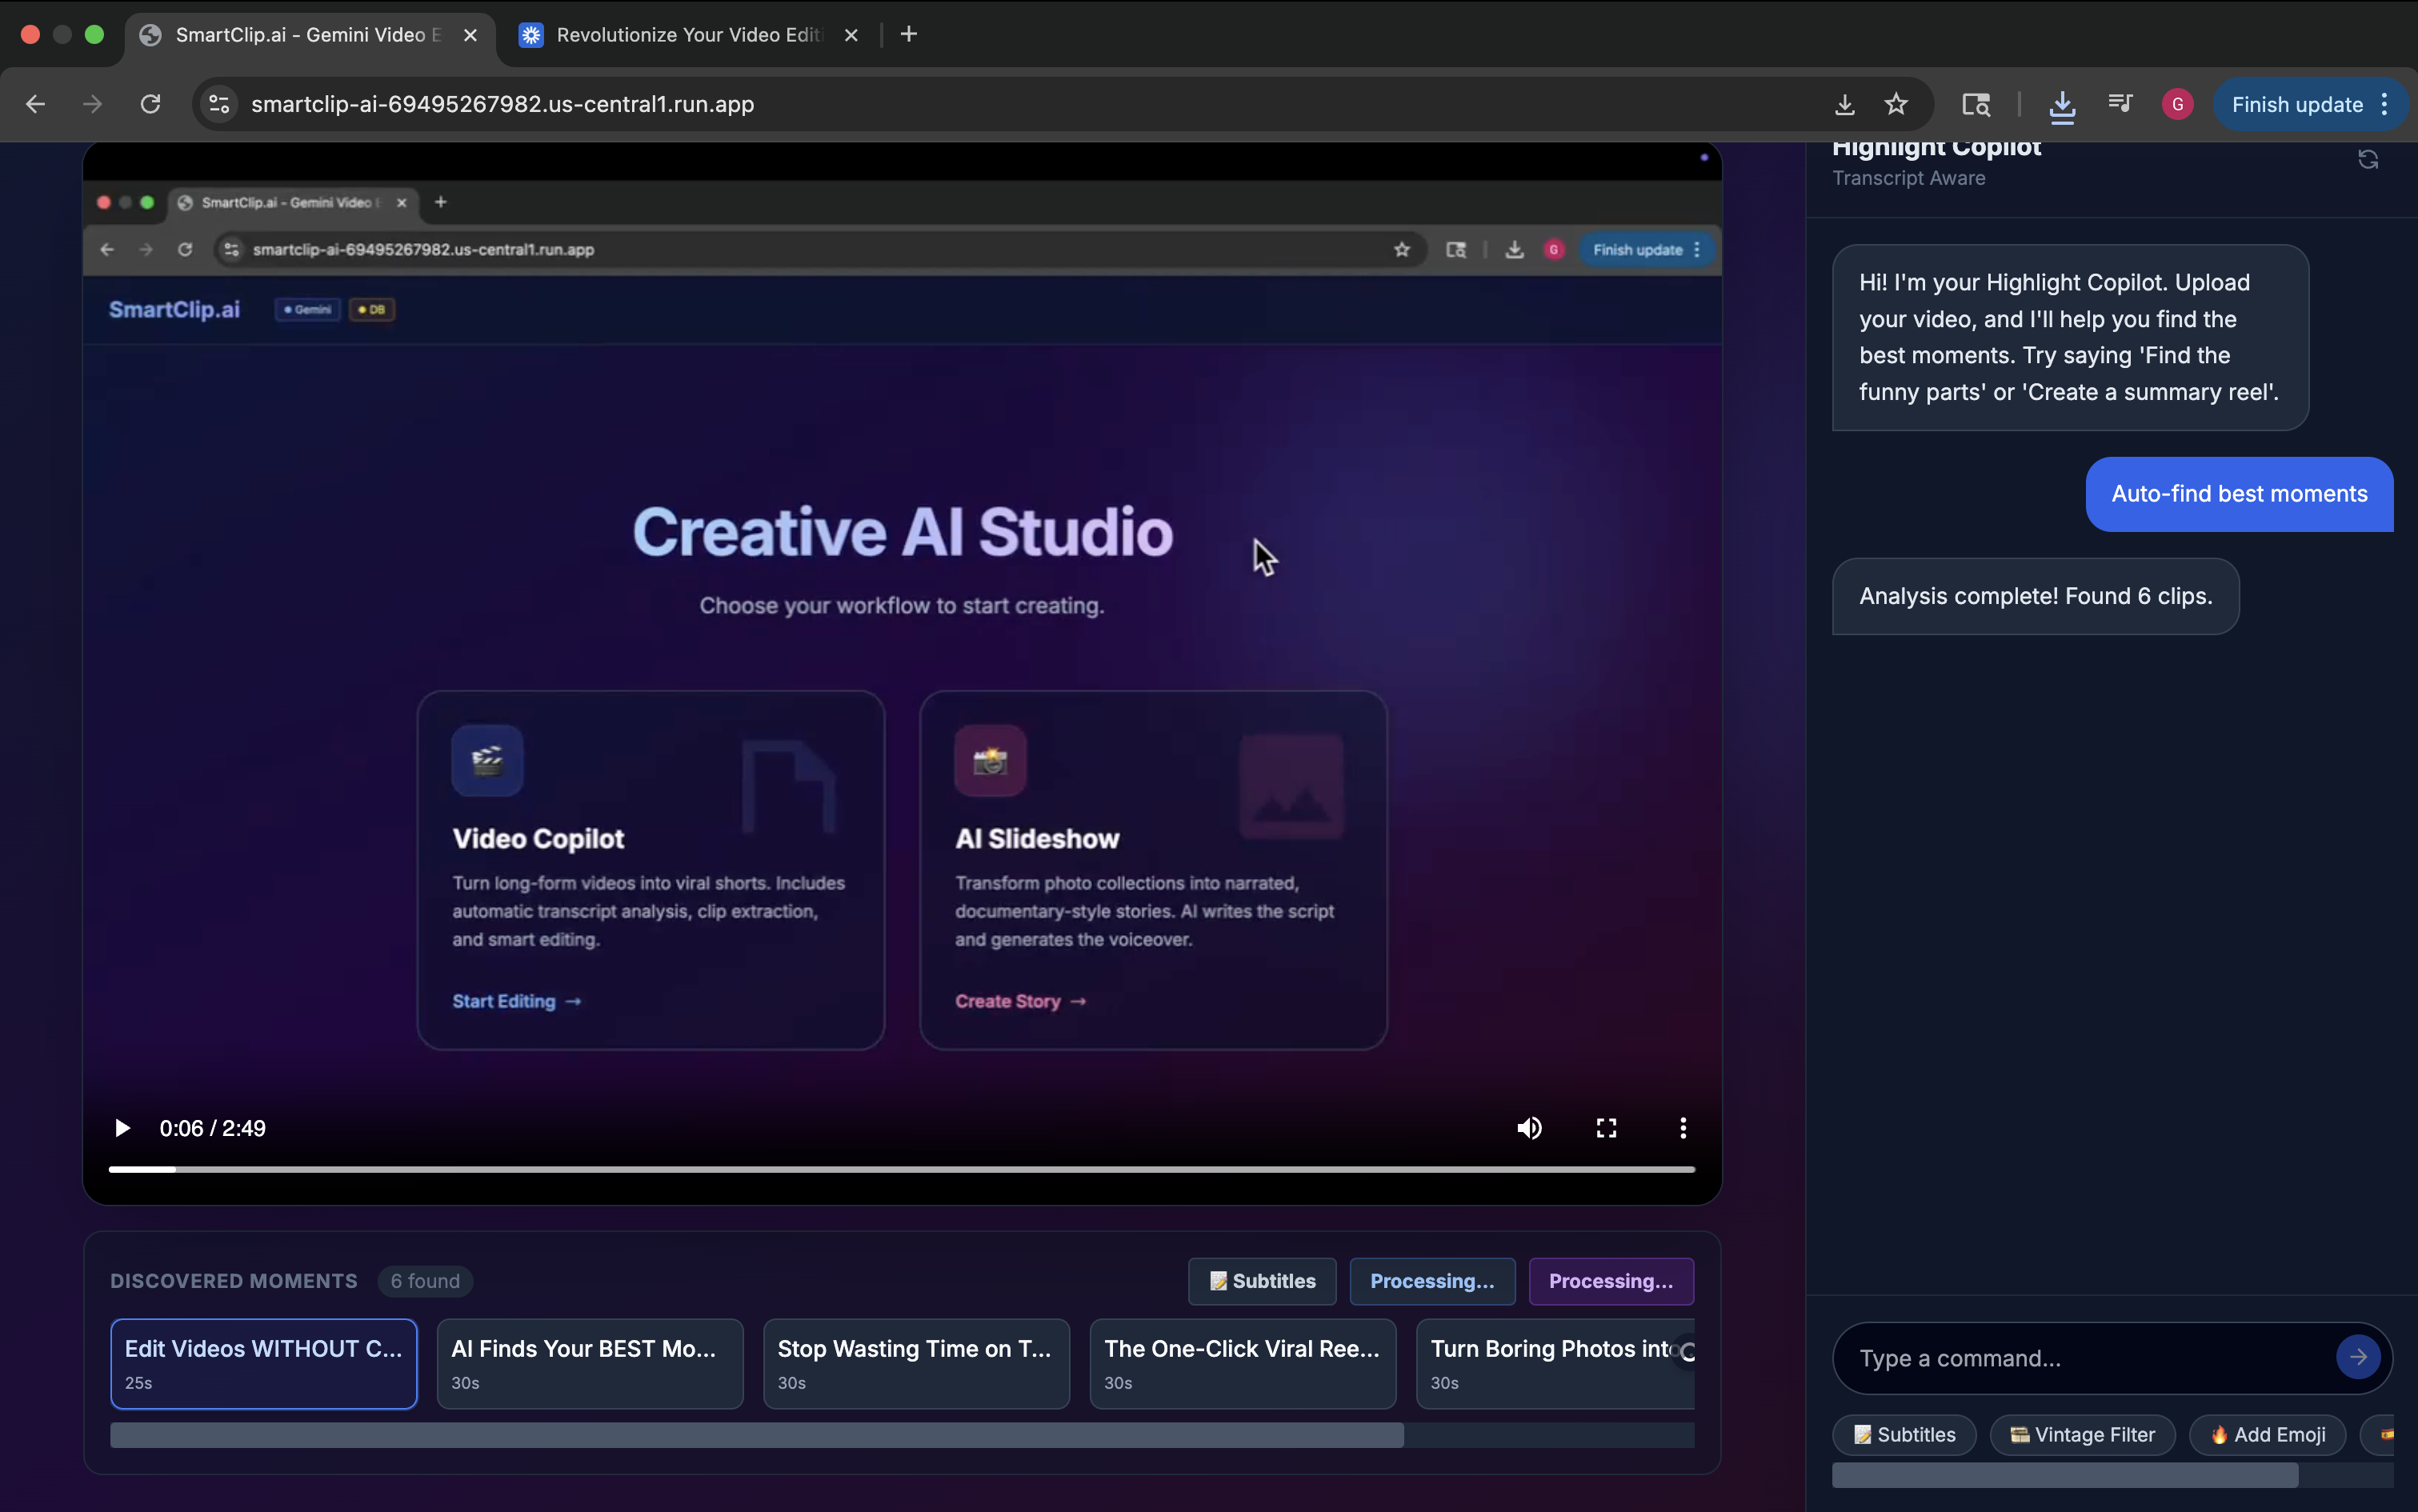This screenshot has width=2418, height=1512.
Task: Click the Subtitles button above discovered moments
Action: (1261, 1281)
